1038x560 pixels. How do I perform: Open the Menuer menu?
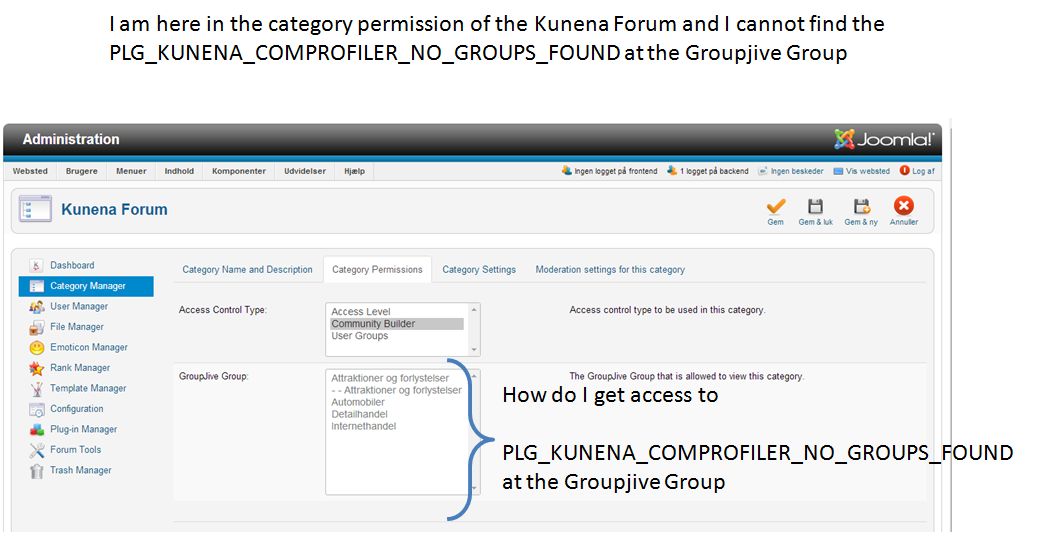point(131,171)
